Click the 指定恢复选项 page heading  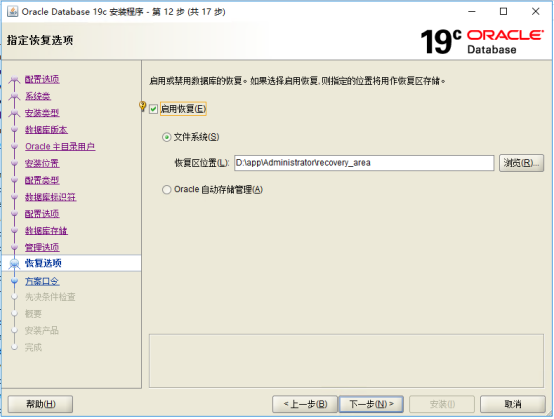40,40
